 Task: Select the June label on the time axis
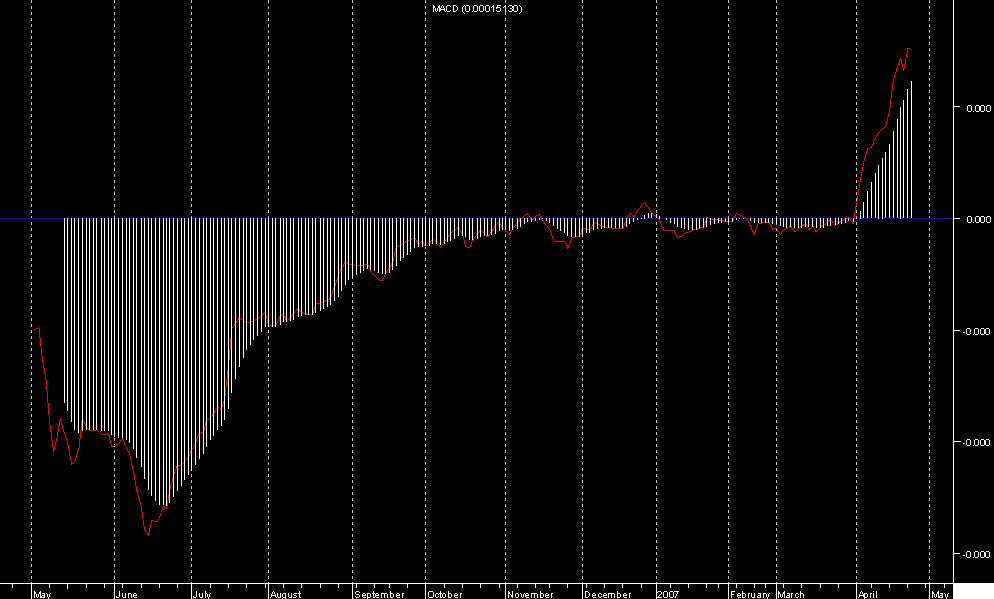click(x=127, y=595)
